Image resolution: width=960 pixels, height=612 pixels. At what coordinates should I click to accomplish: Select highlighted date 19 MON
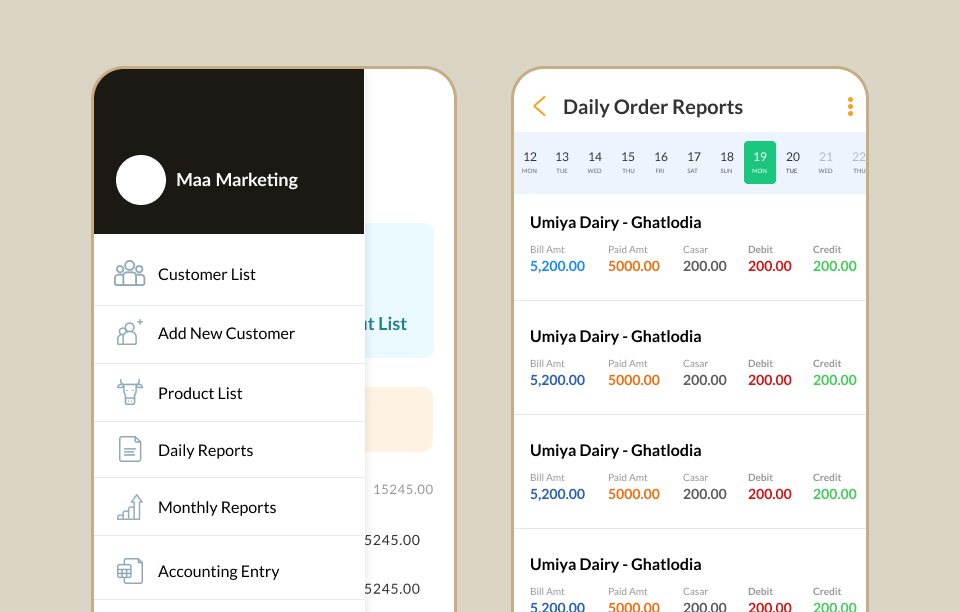pyautogui.click(x=760, y=162)
